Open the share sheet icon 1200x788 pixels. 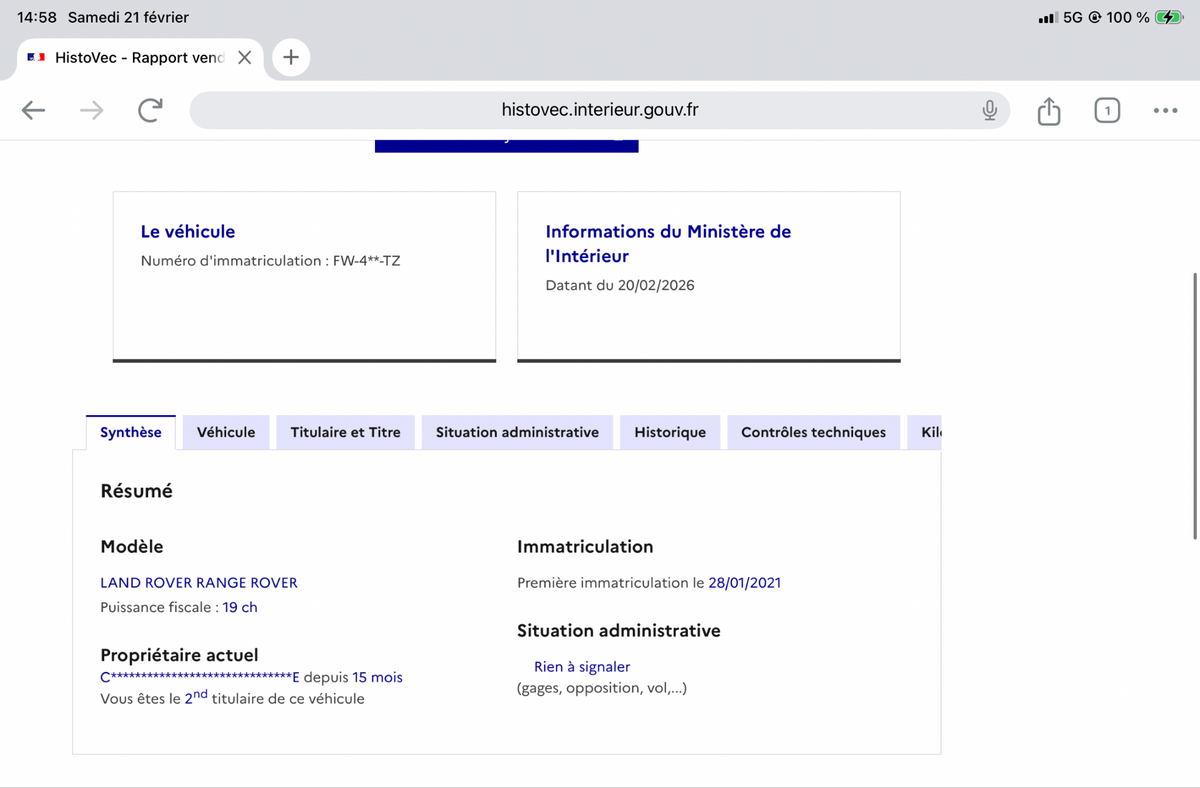tap(1048, 110)
